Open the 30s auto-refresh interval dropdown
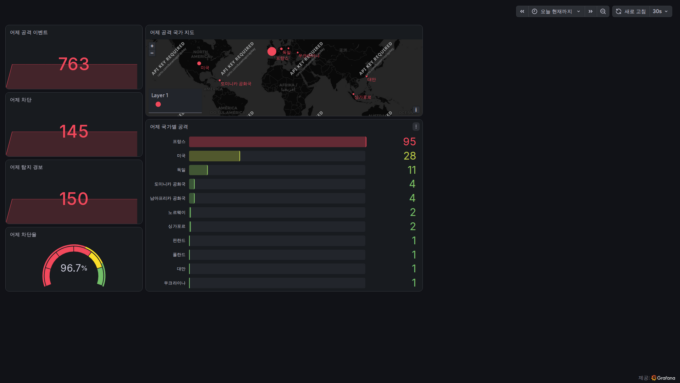This screenshot has height=383, width=680. click(x=660, y=11)
